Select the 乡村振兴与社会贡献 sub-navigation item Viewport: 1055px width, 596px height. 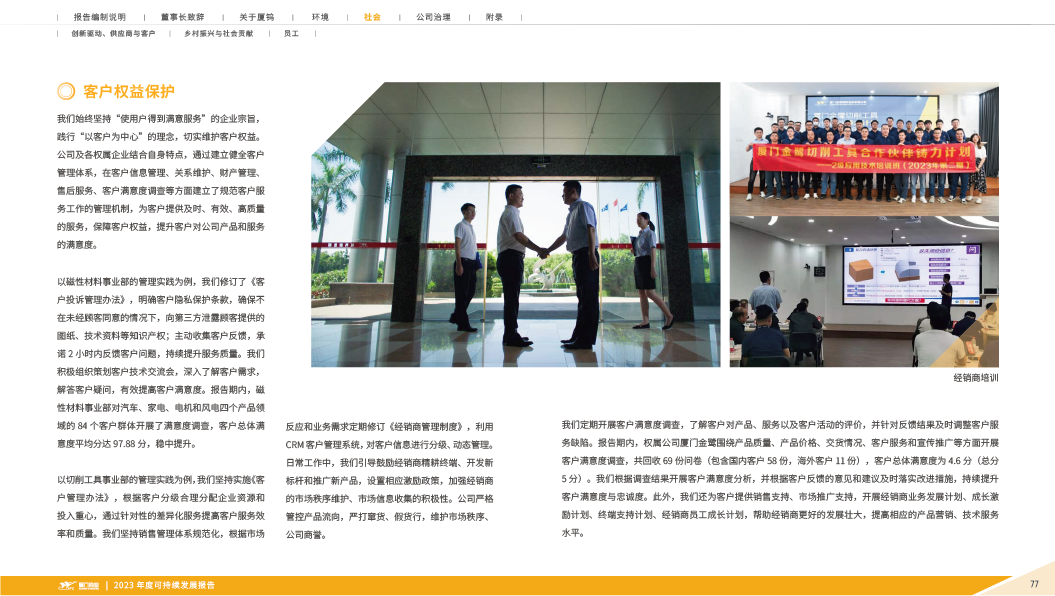point(213,34)
